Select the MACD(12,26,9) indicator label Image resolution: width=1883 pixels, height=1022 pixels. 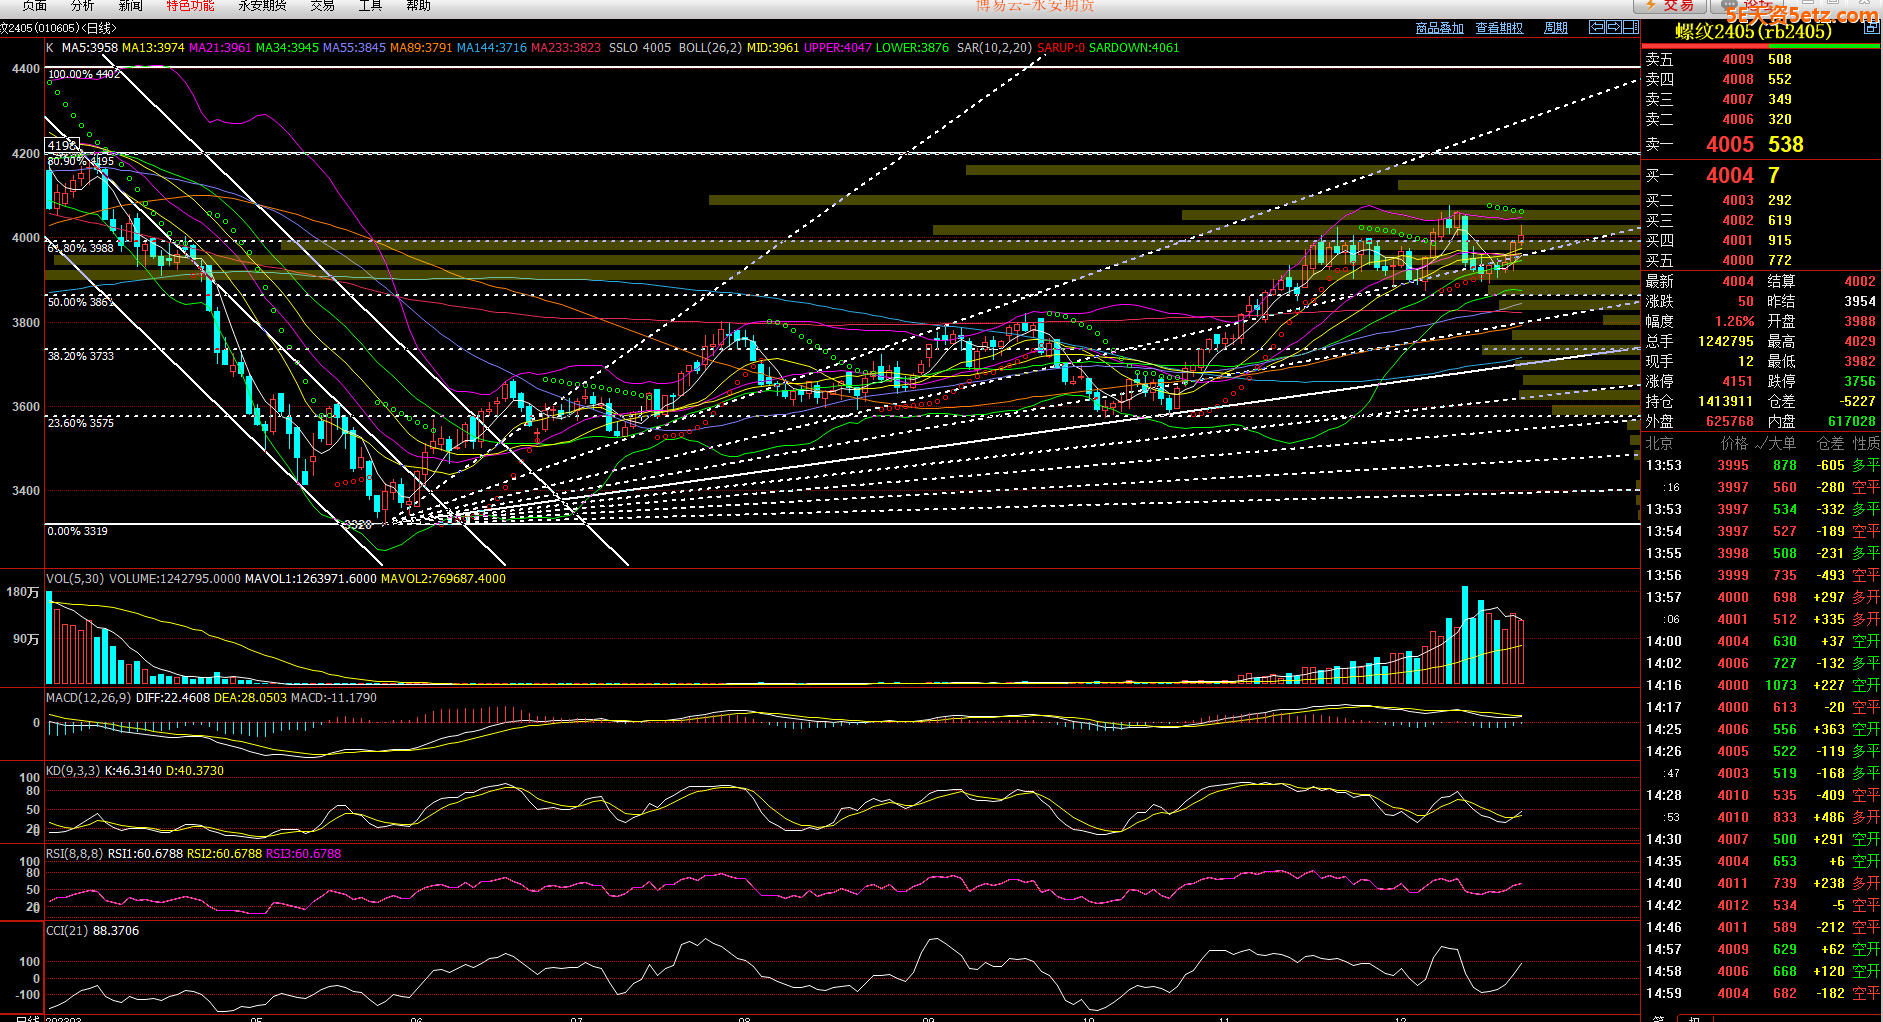[88, 697]
